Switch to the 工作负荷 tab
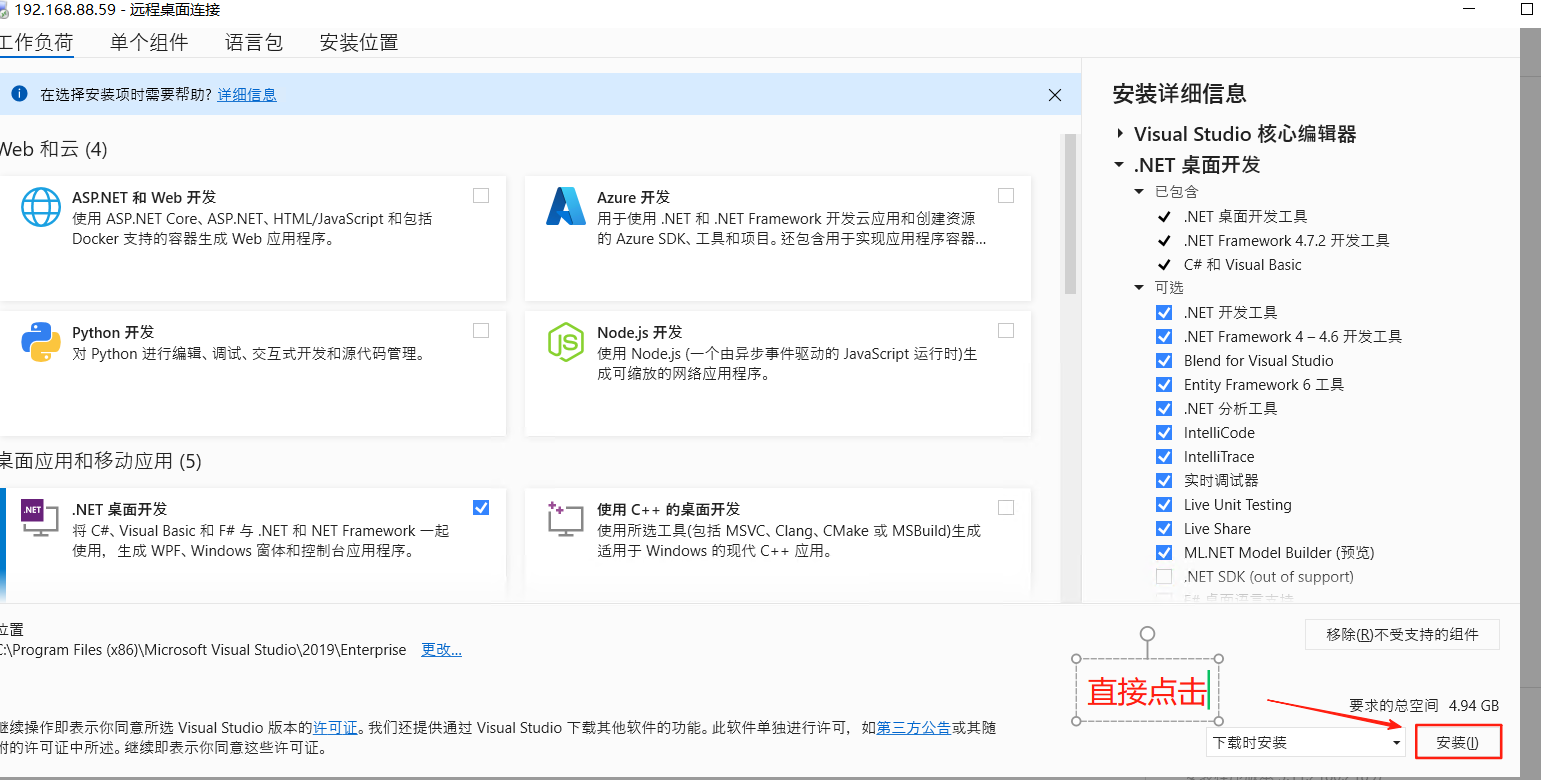The image size is (1541, 780). tap(37, 42)
